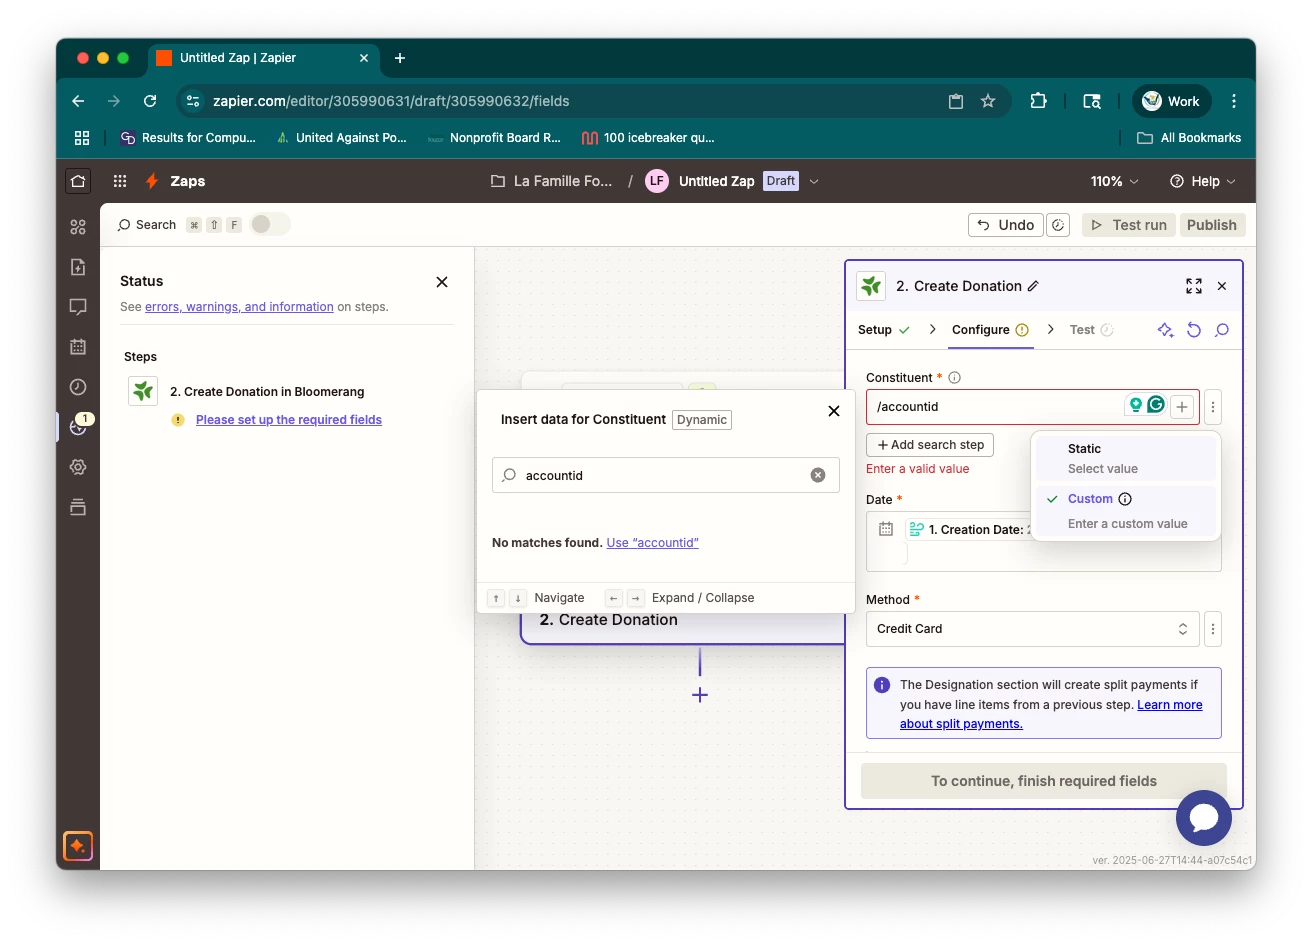This screenshot has height=944, width=1312.
Task: Click the Test run button
Action: (x=1129, y=225)
